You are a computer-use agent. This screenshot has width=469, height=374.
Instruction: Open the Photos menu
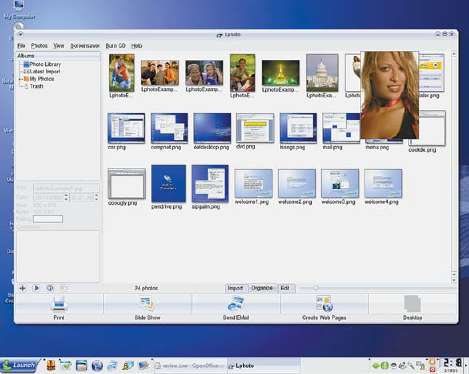click(x=39, y=46)
